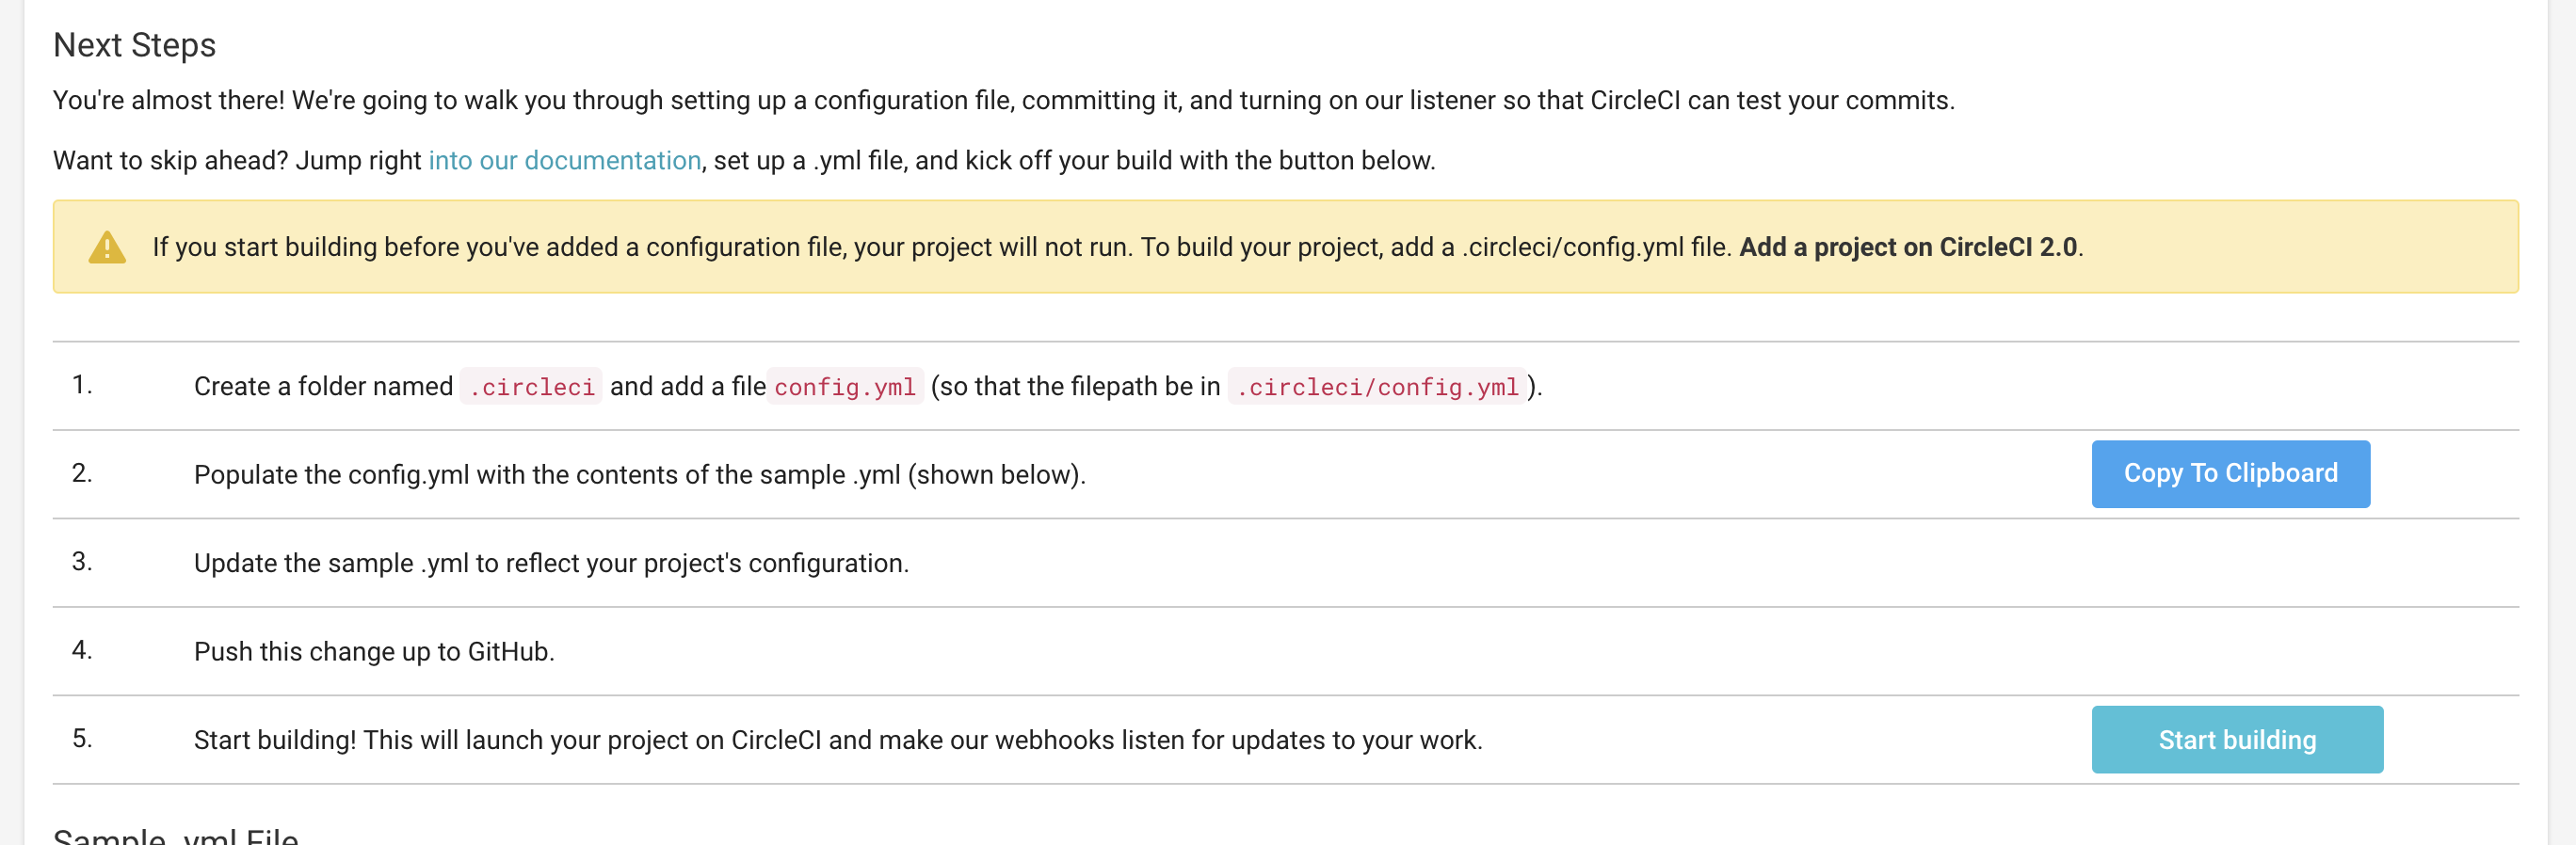
Task: Click the step number 5 label
Action: (82, 739)
